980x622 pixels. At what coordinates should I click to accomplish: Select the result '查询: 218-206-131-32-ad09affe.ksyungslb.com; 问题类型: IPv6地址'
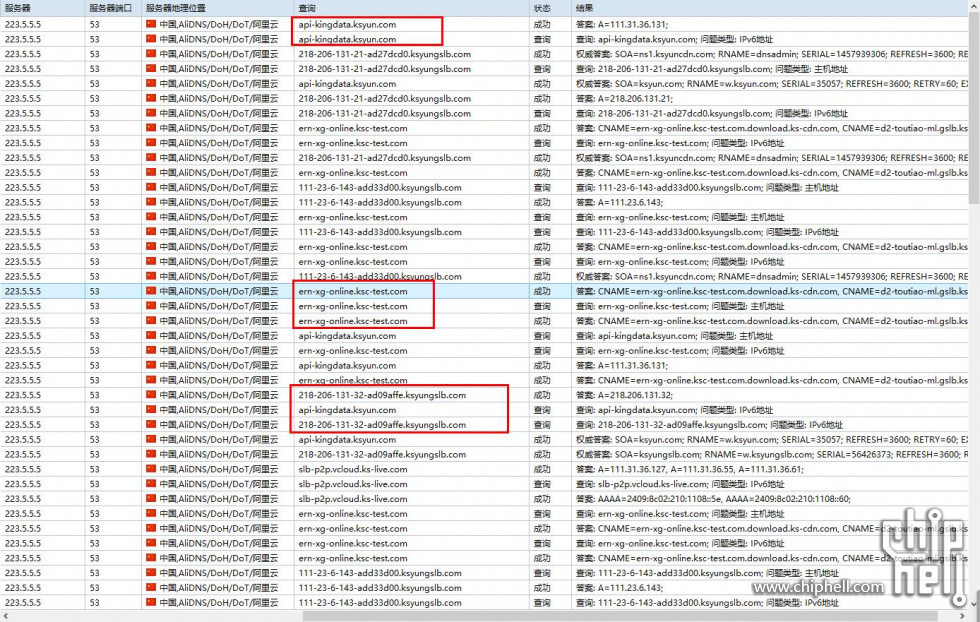pos(709,424)
